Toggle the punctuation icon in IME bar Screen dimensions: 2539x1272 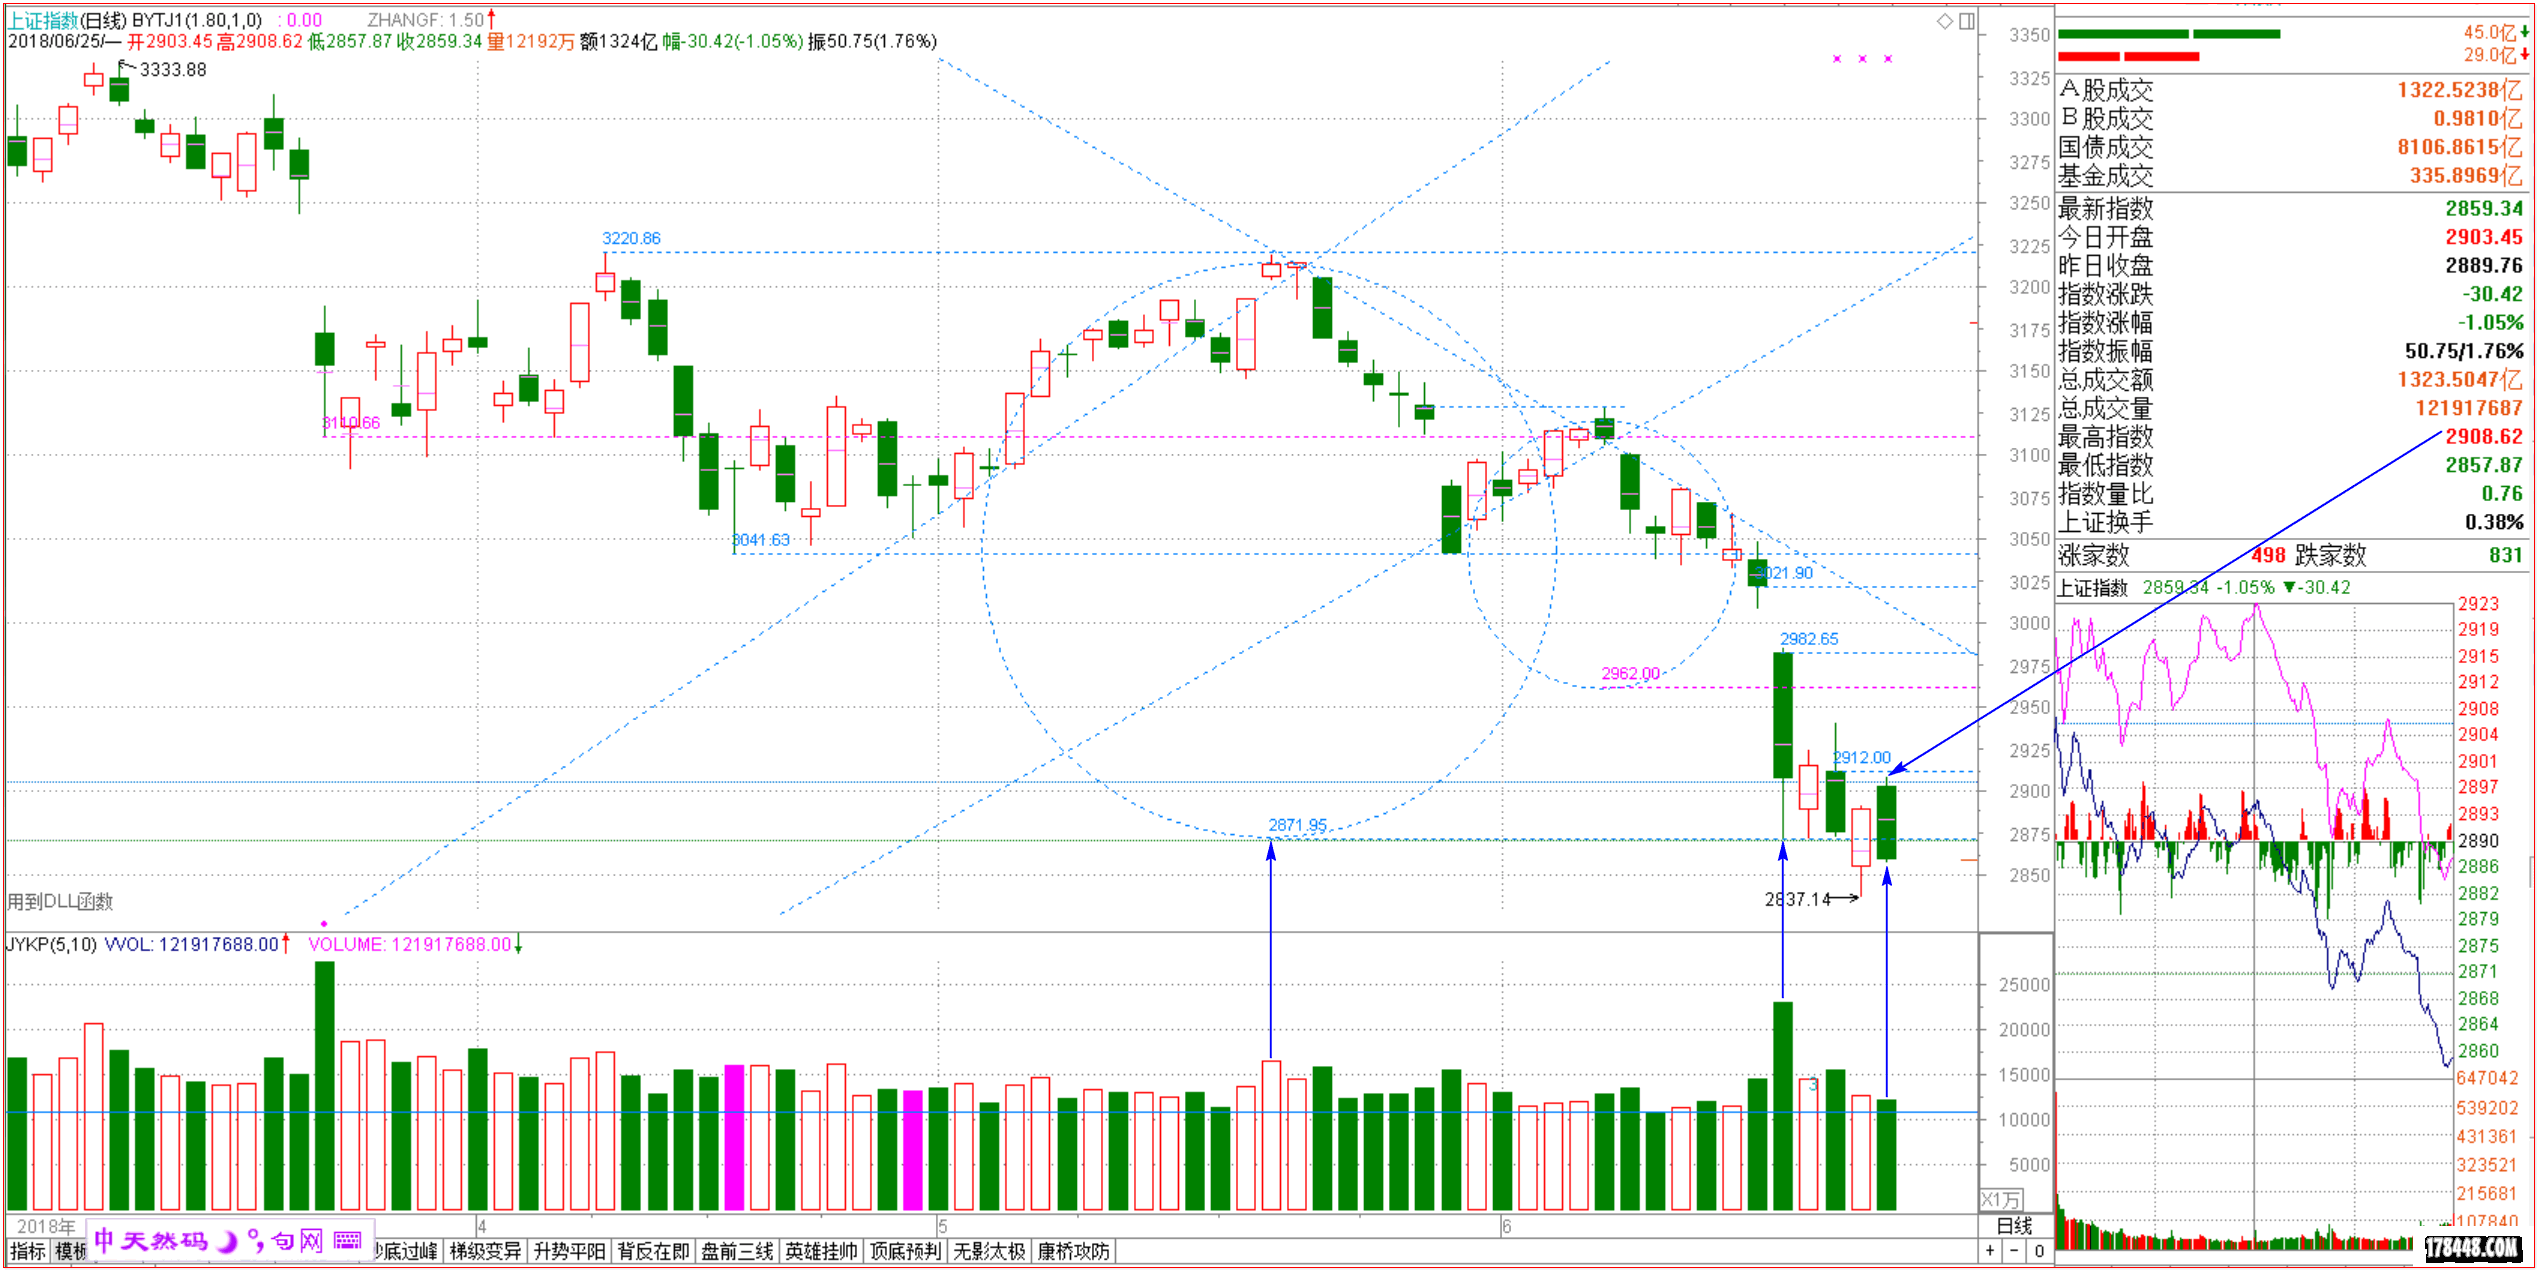tap(256, 1241)
